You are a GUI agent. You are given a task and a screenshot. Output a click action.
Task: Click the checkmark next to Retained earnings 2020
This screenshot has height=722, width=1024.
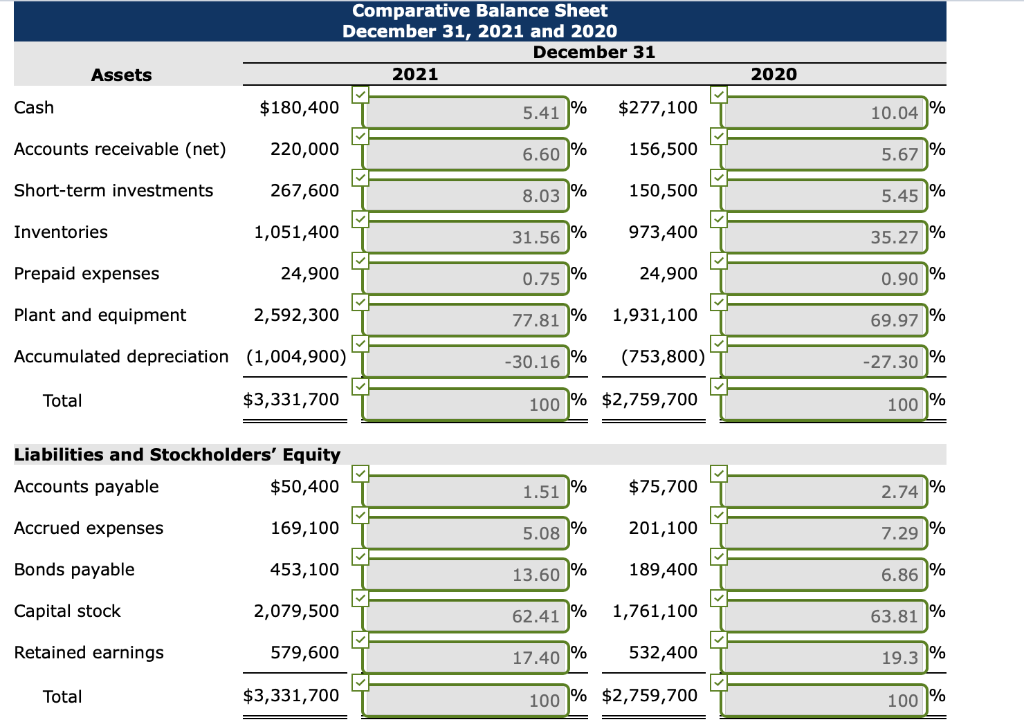click(x=718, y=639)
